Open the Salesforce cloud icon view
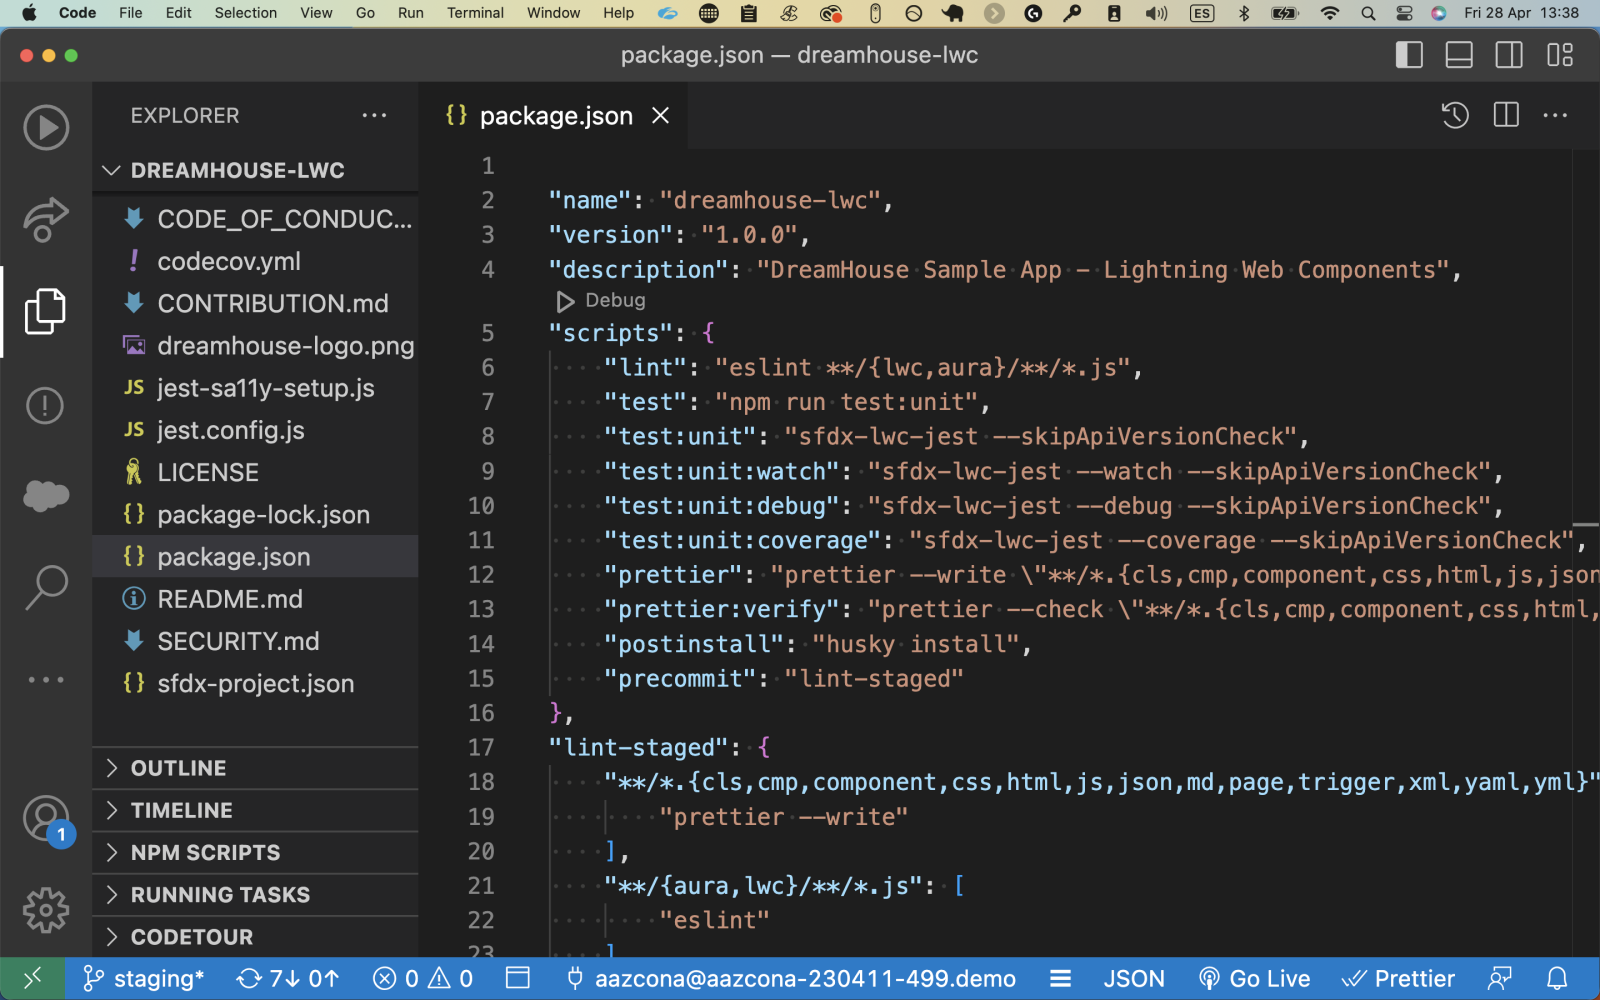The image size is (1600, 1000). [x=46, y=495]
